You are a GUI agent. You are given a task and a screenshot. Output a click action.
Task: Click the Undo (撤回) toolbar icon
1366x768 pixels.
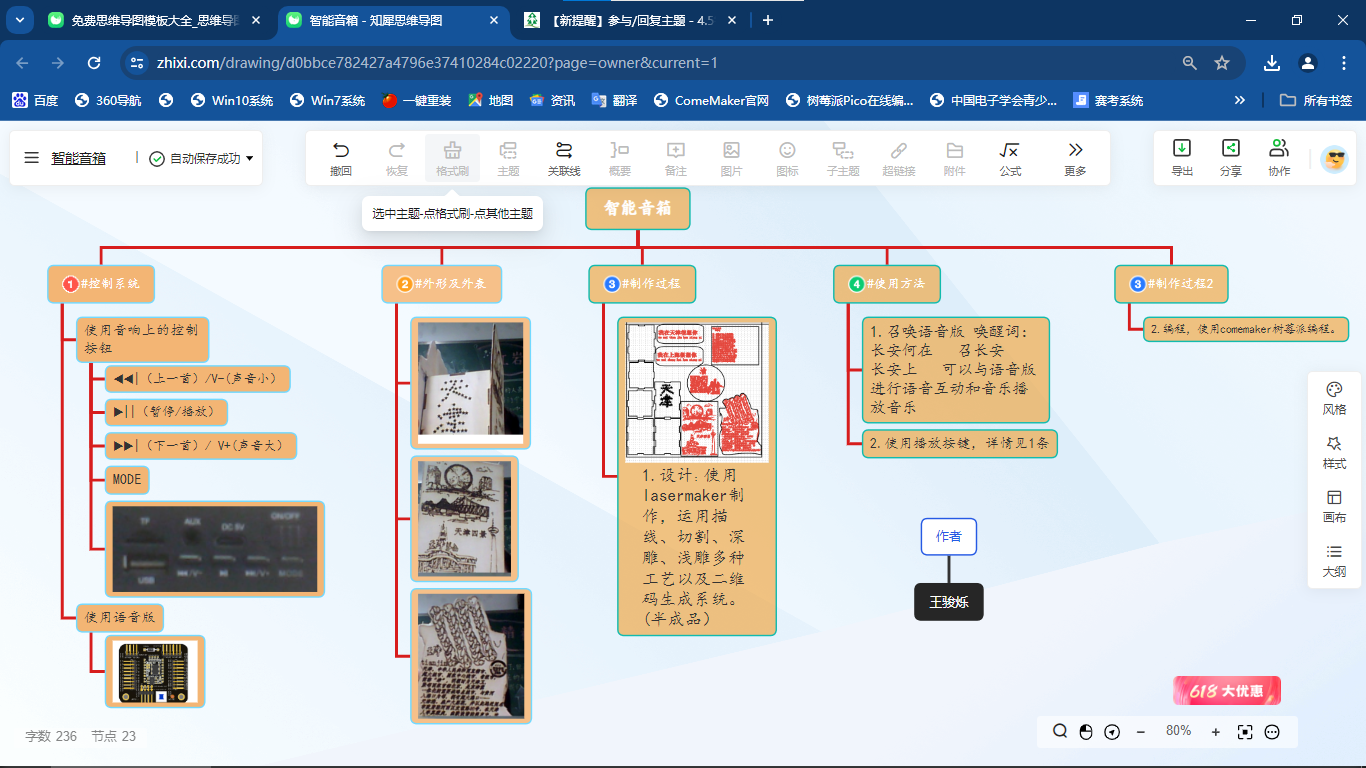pos(341,158)
